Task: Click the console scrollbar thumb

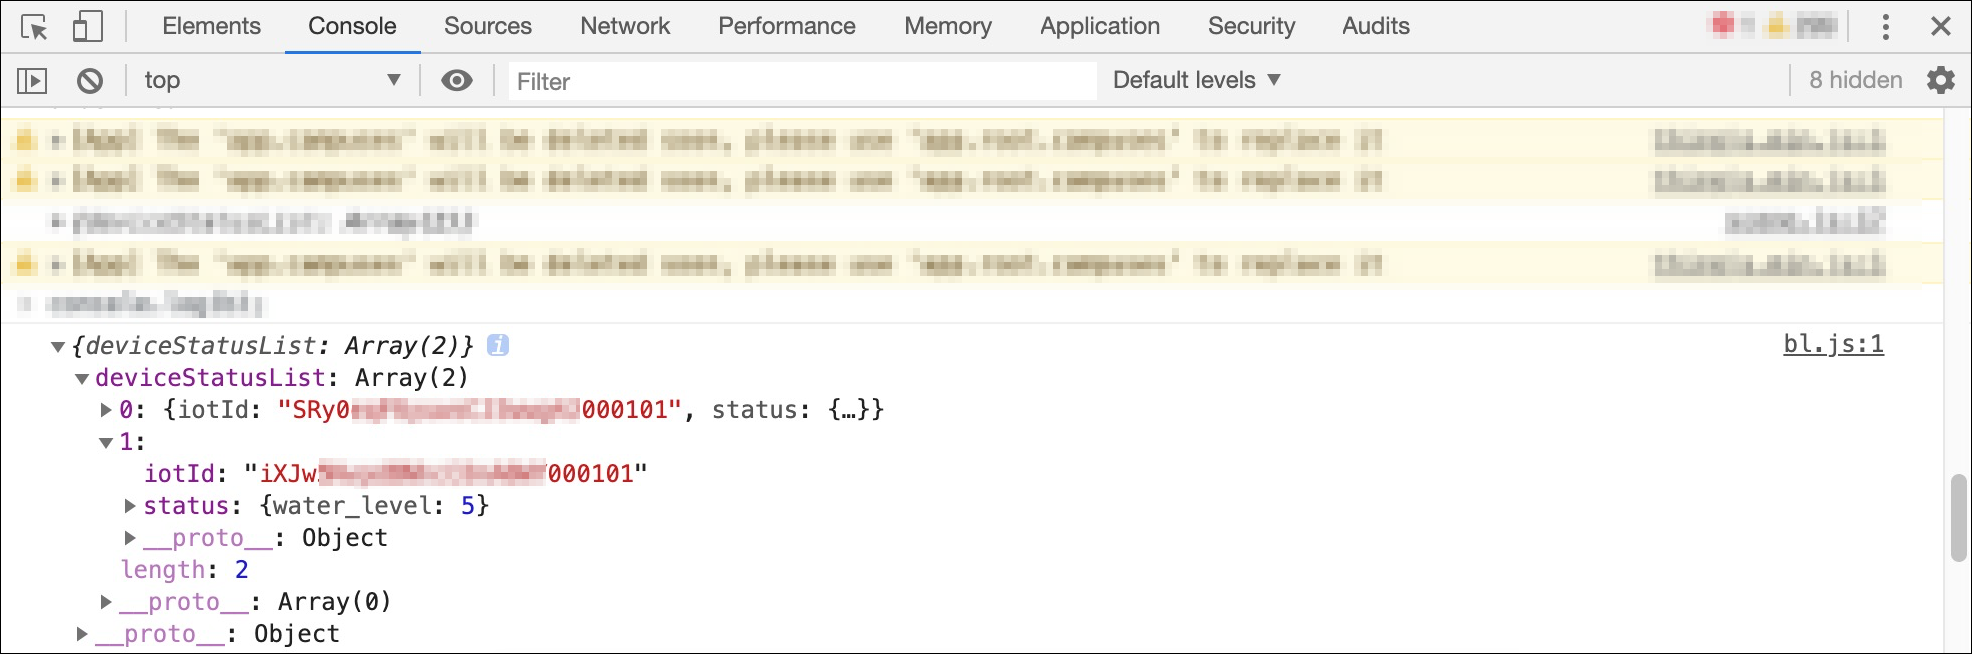Action: click(1958, 518)
